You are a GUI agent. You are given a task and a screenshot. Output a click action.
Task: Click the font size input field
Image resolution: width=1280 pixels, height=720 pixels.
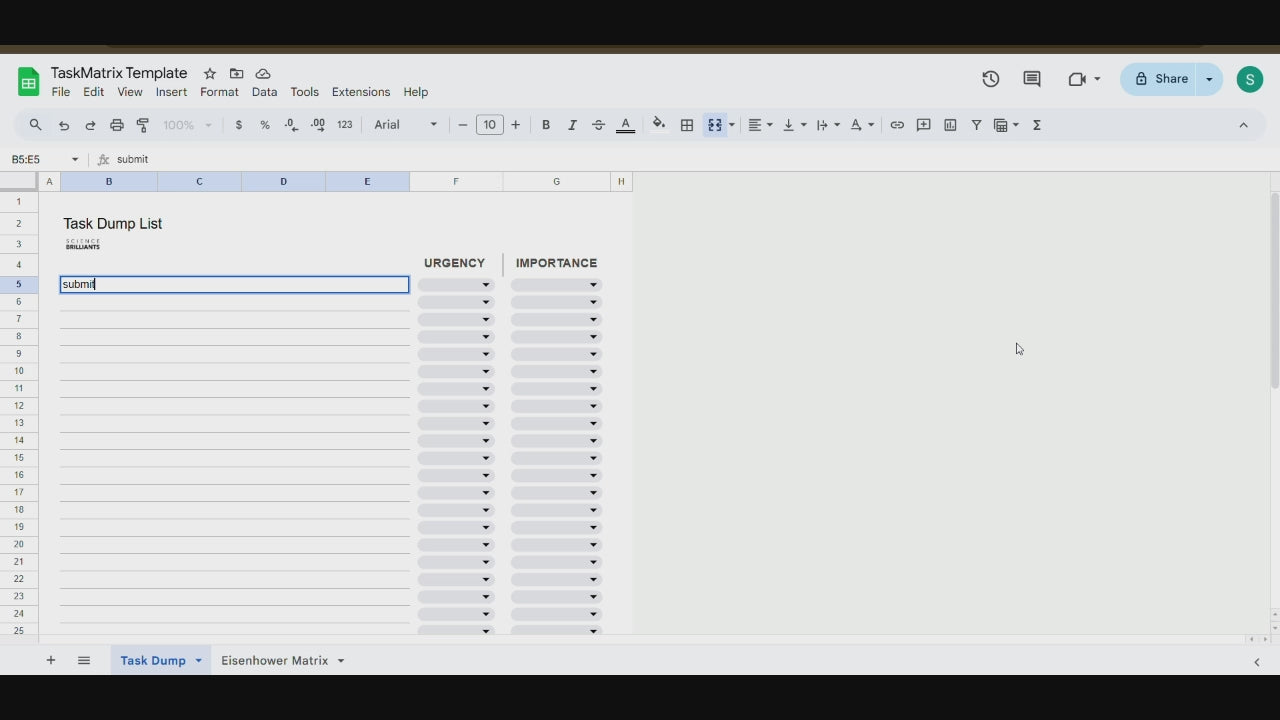pos(489,125)
